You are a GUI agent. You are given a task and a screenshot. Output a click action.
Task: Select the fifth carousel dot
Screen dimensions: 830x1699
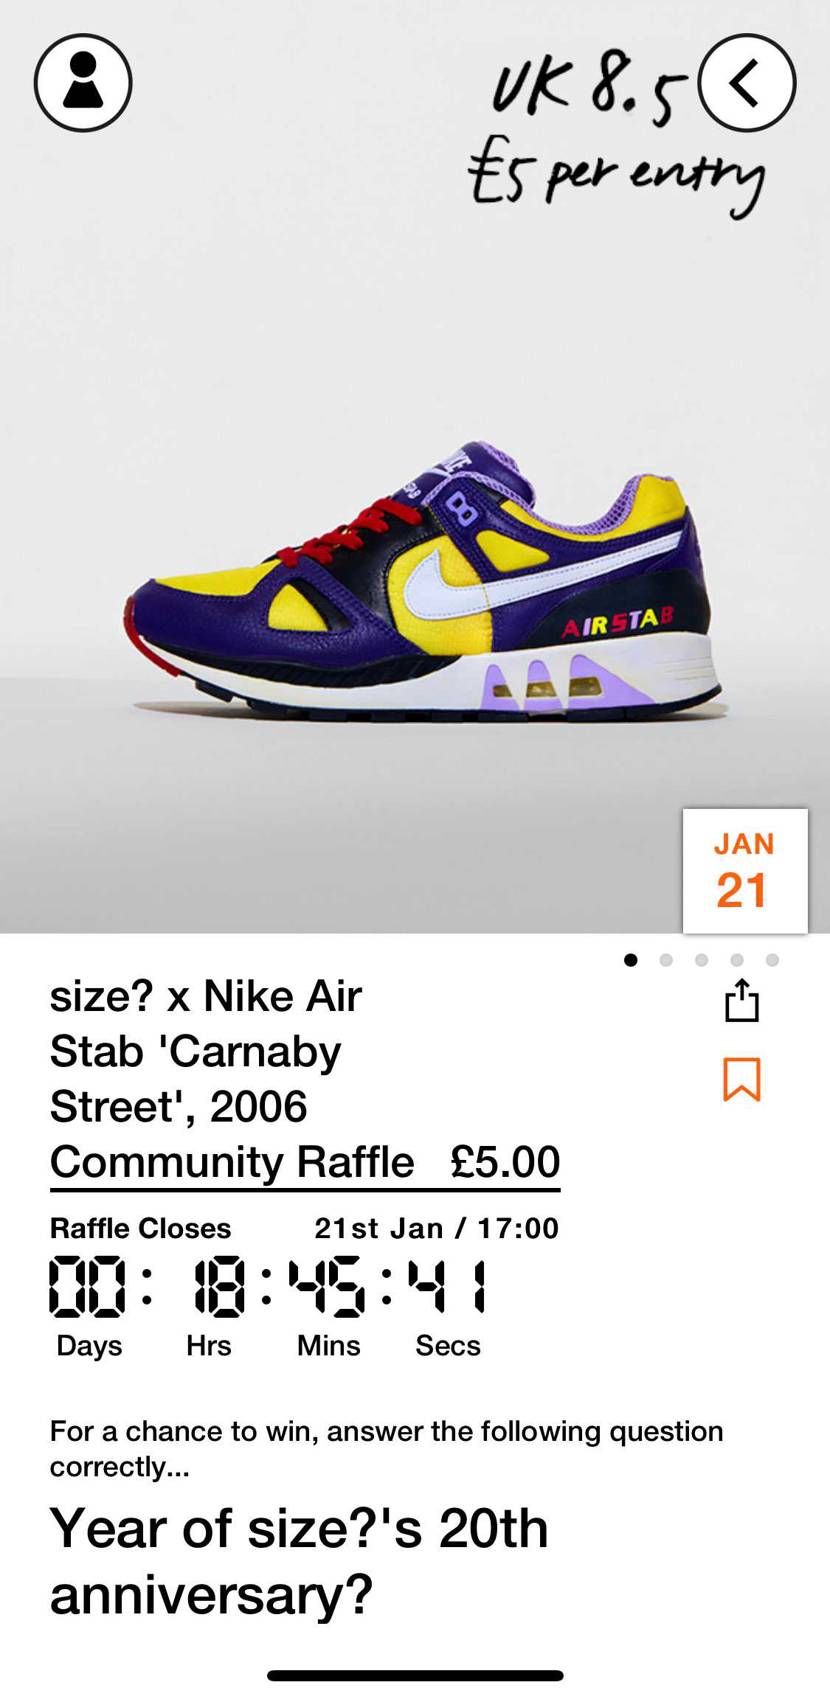772,960
